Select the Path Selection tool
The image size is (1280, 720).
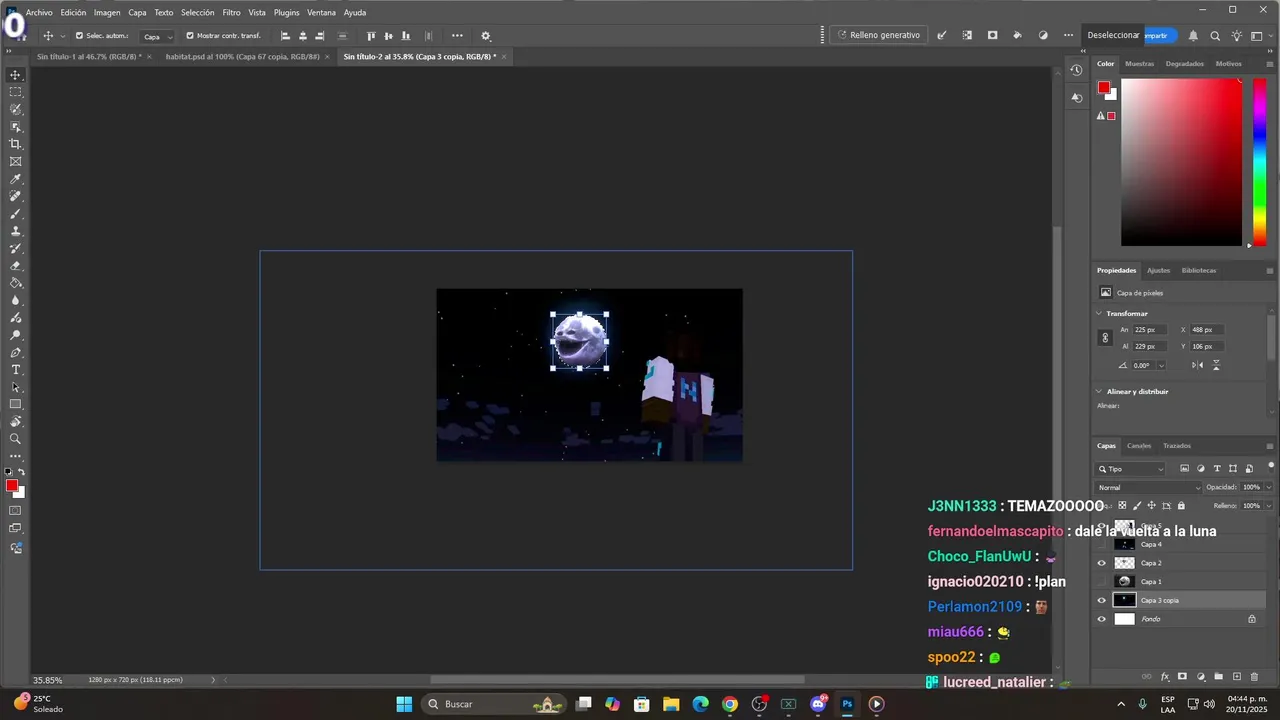click(15, 387)
